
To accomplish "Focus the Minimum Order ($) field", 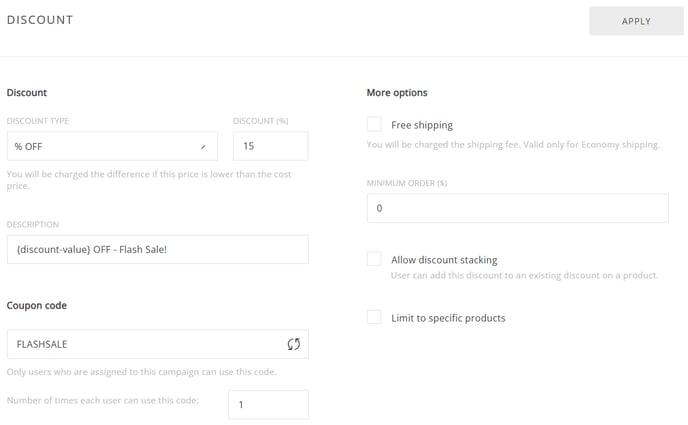I will coord(518,208).
